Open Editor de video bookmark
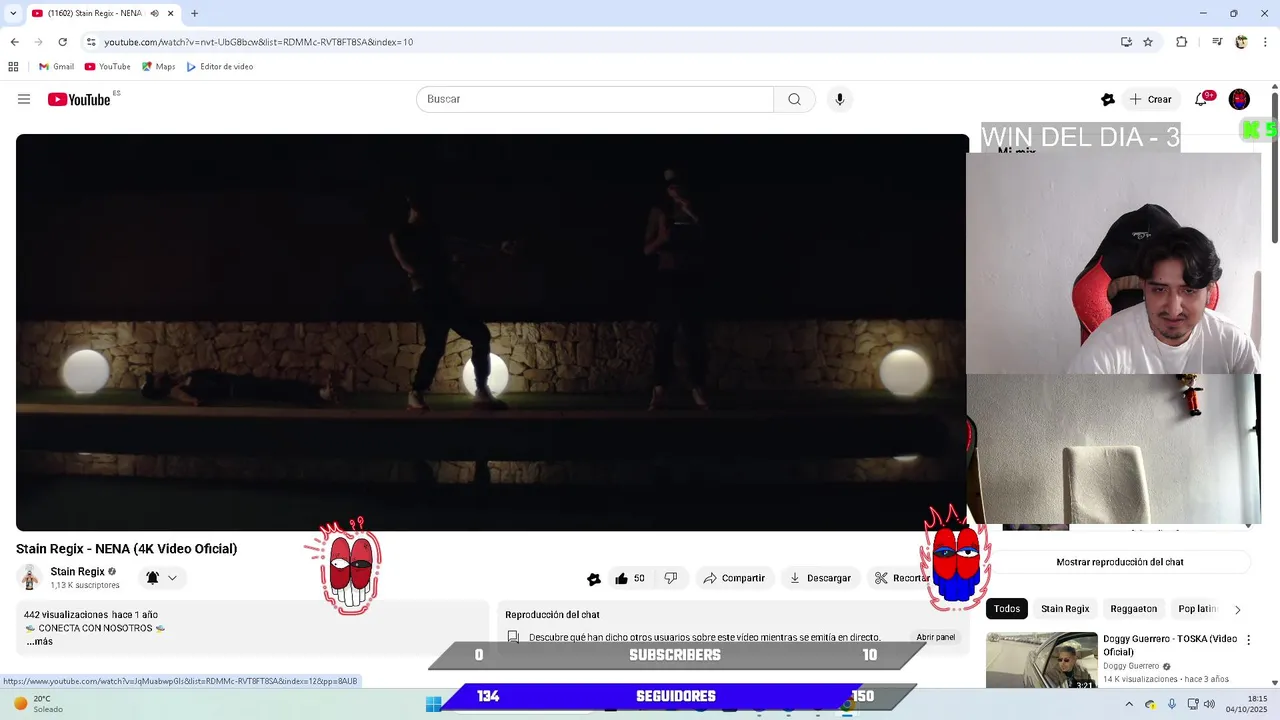This screenshot has width=1280, height=720. (219, 67)
